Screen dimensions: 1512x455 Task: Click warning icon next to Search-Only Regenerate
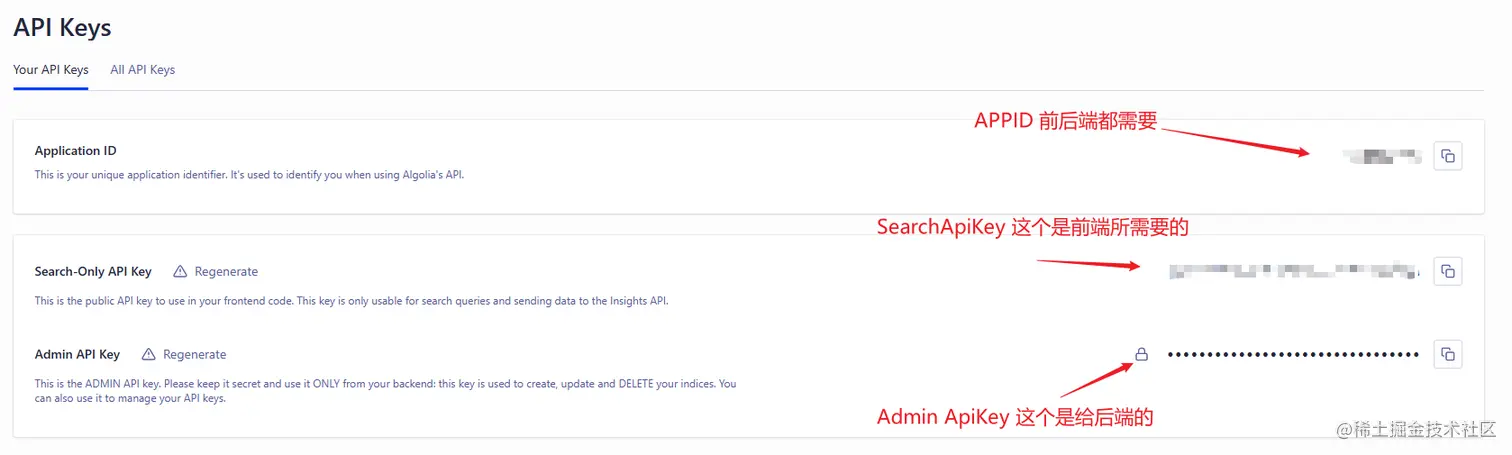coord(180,271)
